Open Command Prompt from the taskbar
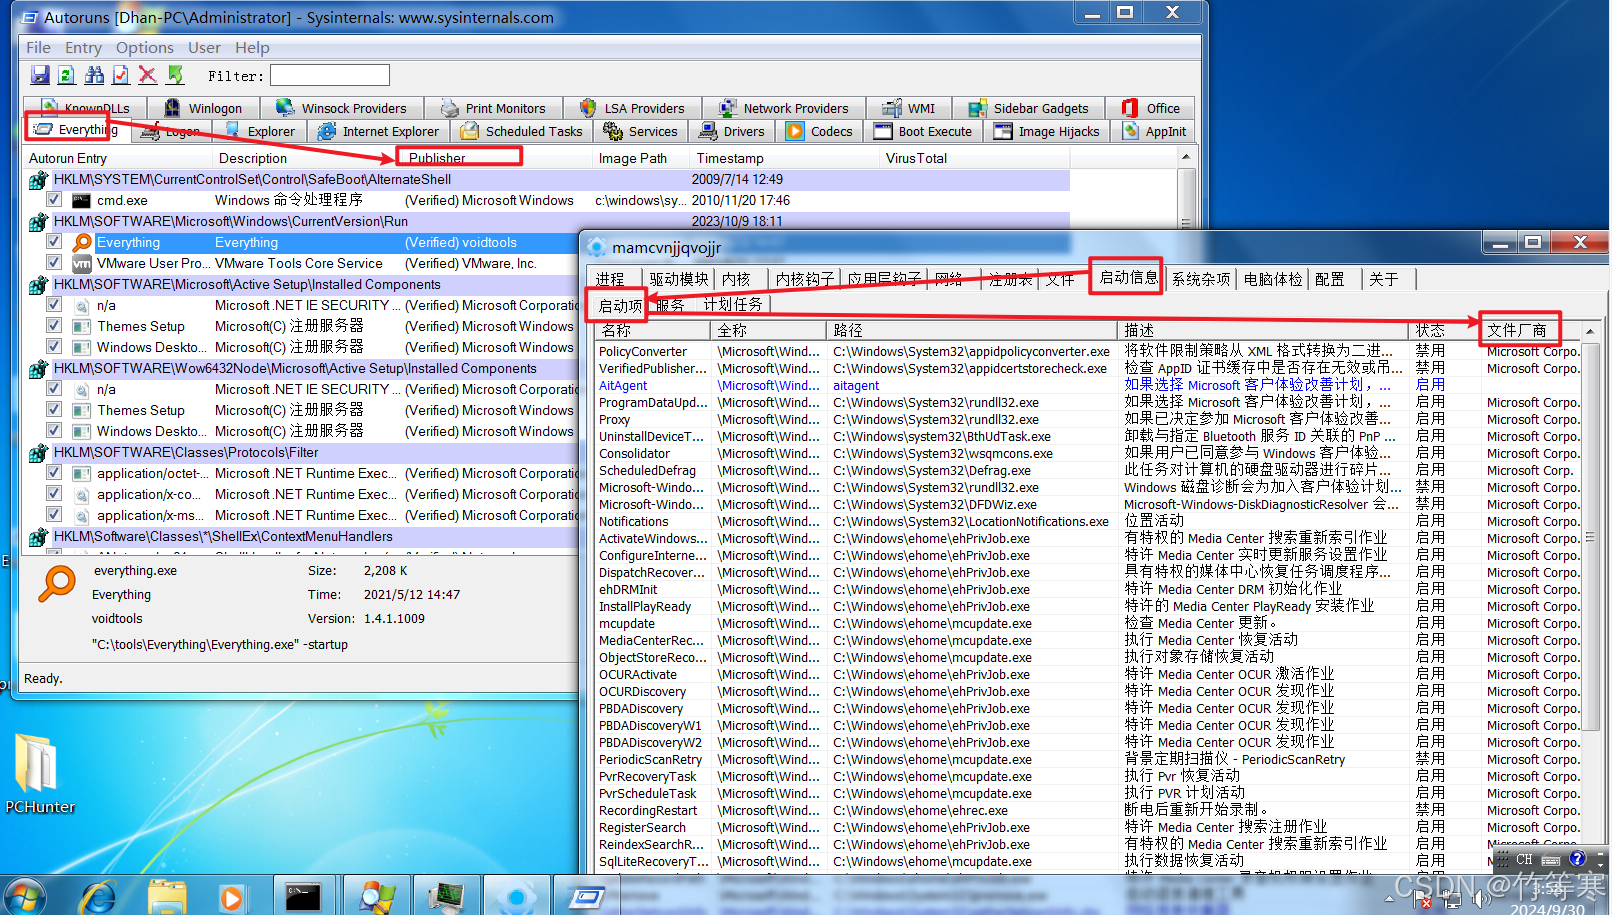 pos(303,897)
